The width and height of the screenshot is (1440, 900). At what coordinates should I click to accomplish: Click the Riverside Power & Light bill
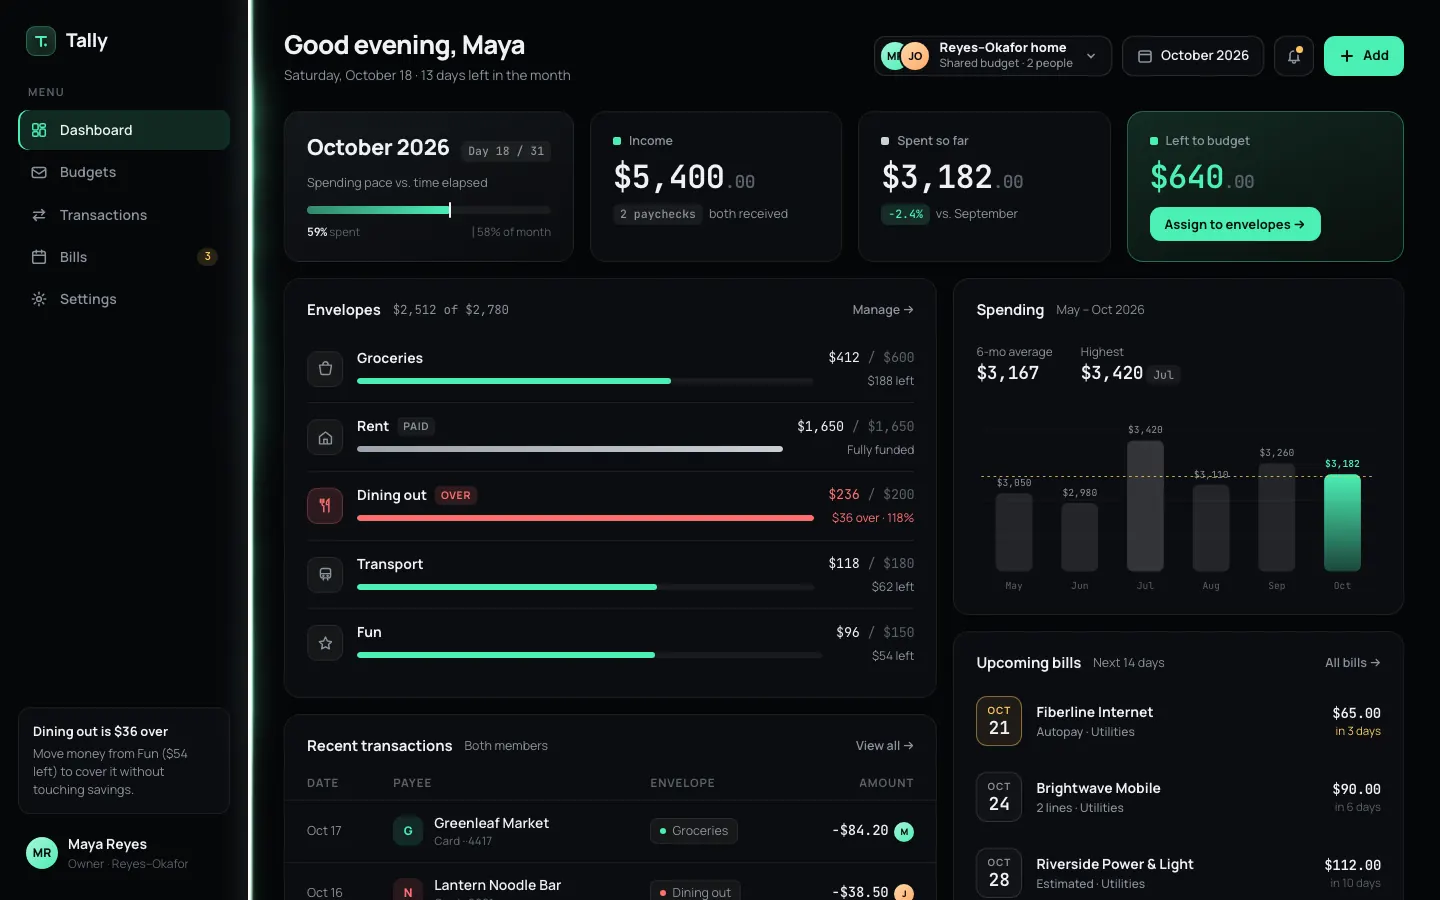[x=1115, y=864]
